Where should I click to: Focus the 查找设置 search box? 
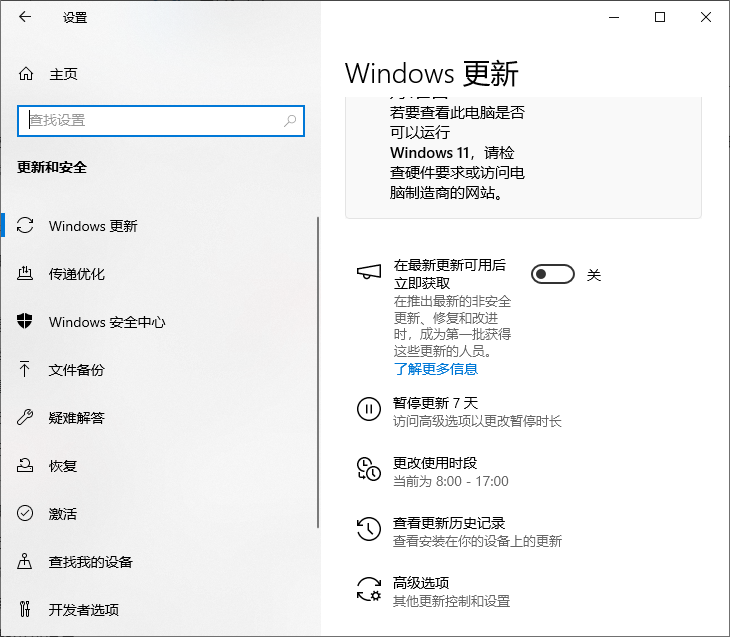coord(161,121)
